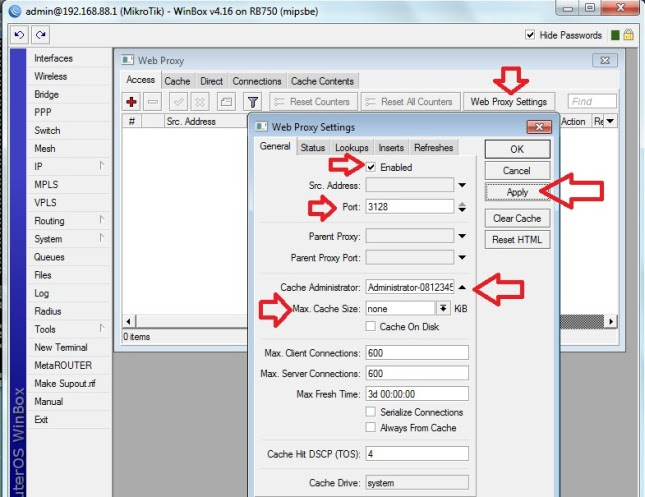Viewport: 645px width, 497px height.
Task: Close the Web Proxy window
Action: click(x=605, y=60)
